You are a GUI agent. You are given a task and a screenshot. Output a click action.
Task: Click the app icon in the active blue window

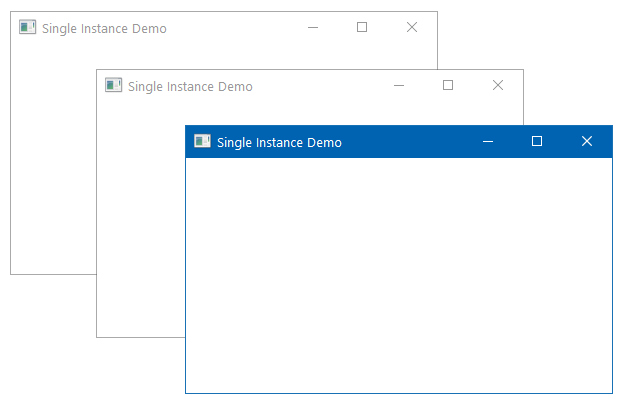pos(202,141)
